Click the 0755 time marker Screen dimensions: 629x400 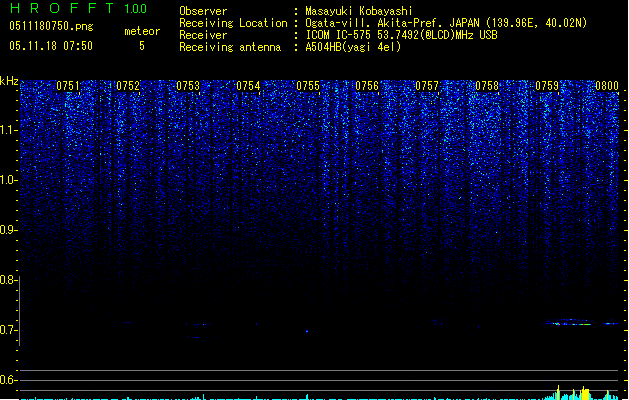[308, 86]
